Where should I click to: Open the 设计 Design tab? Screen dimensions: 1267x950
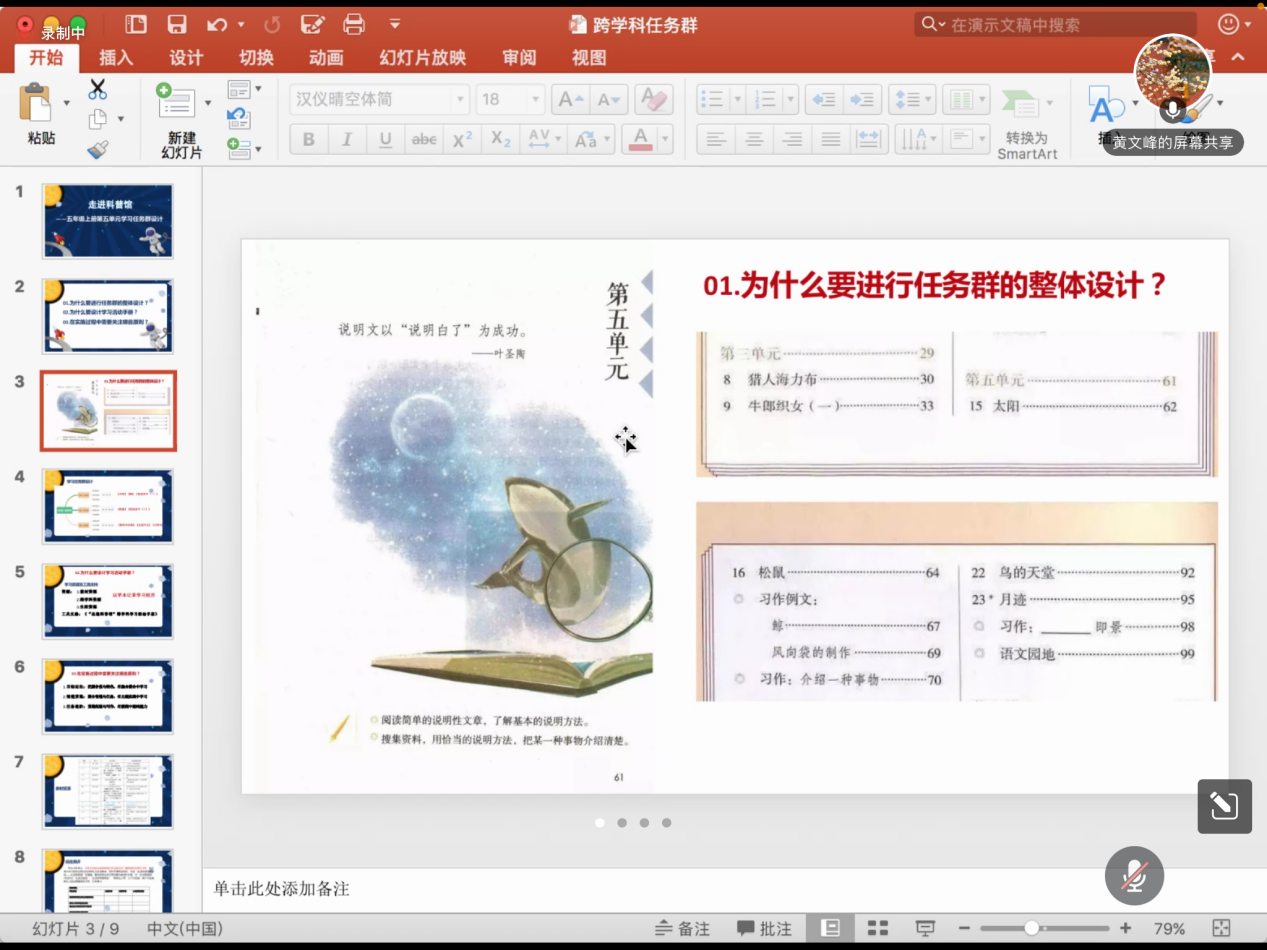coord(186,58)
